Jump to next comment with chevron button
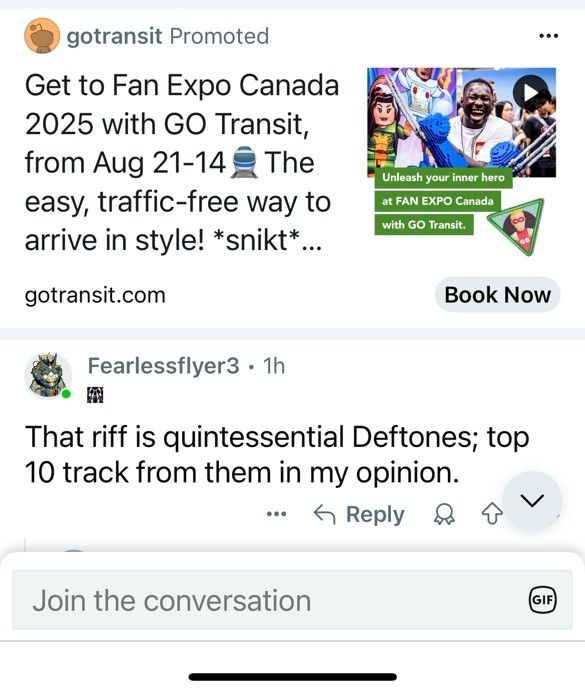585x693 pixels. point(532,501)
